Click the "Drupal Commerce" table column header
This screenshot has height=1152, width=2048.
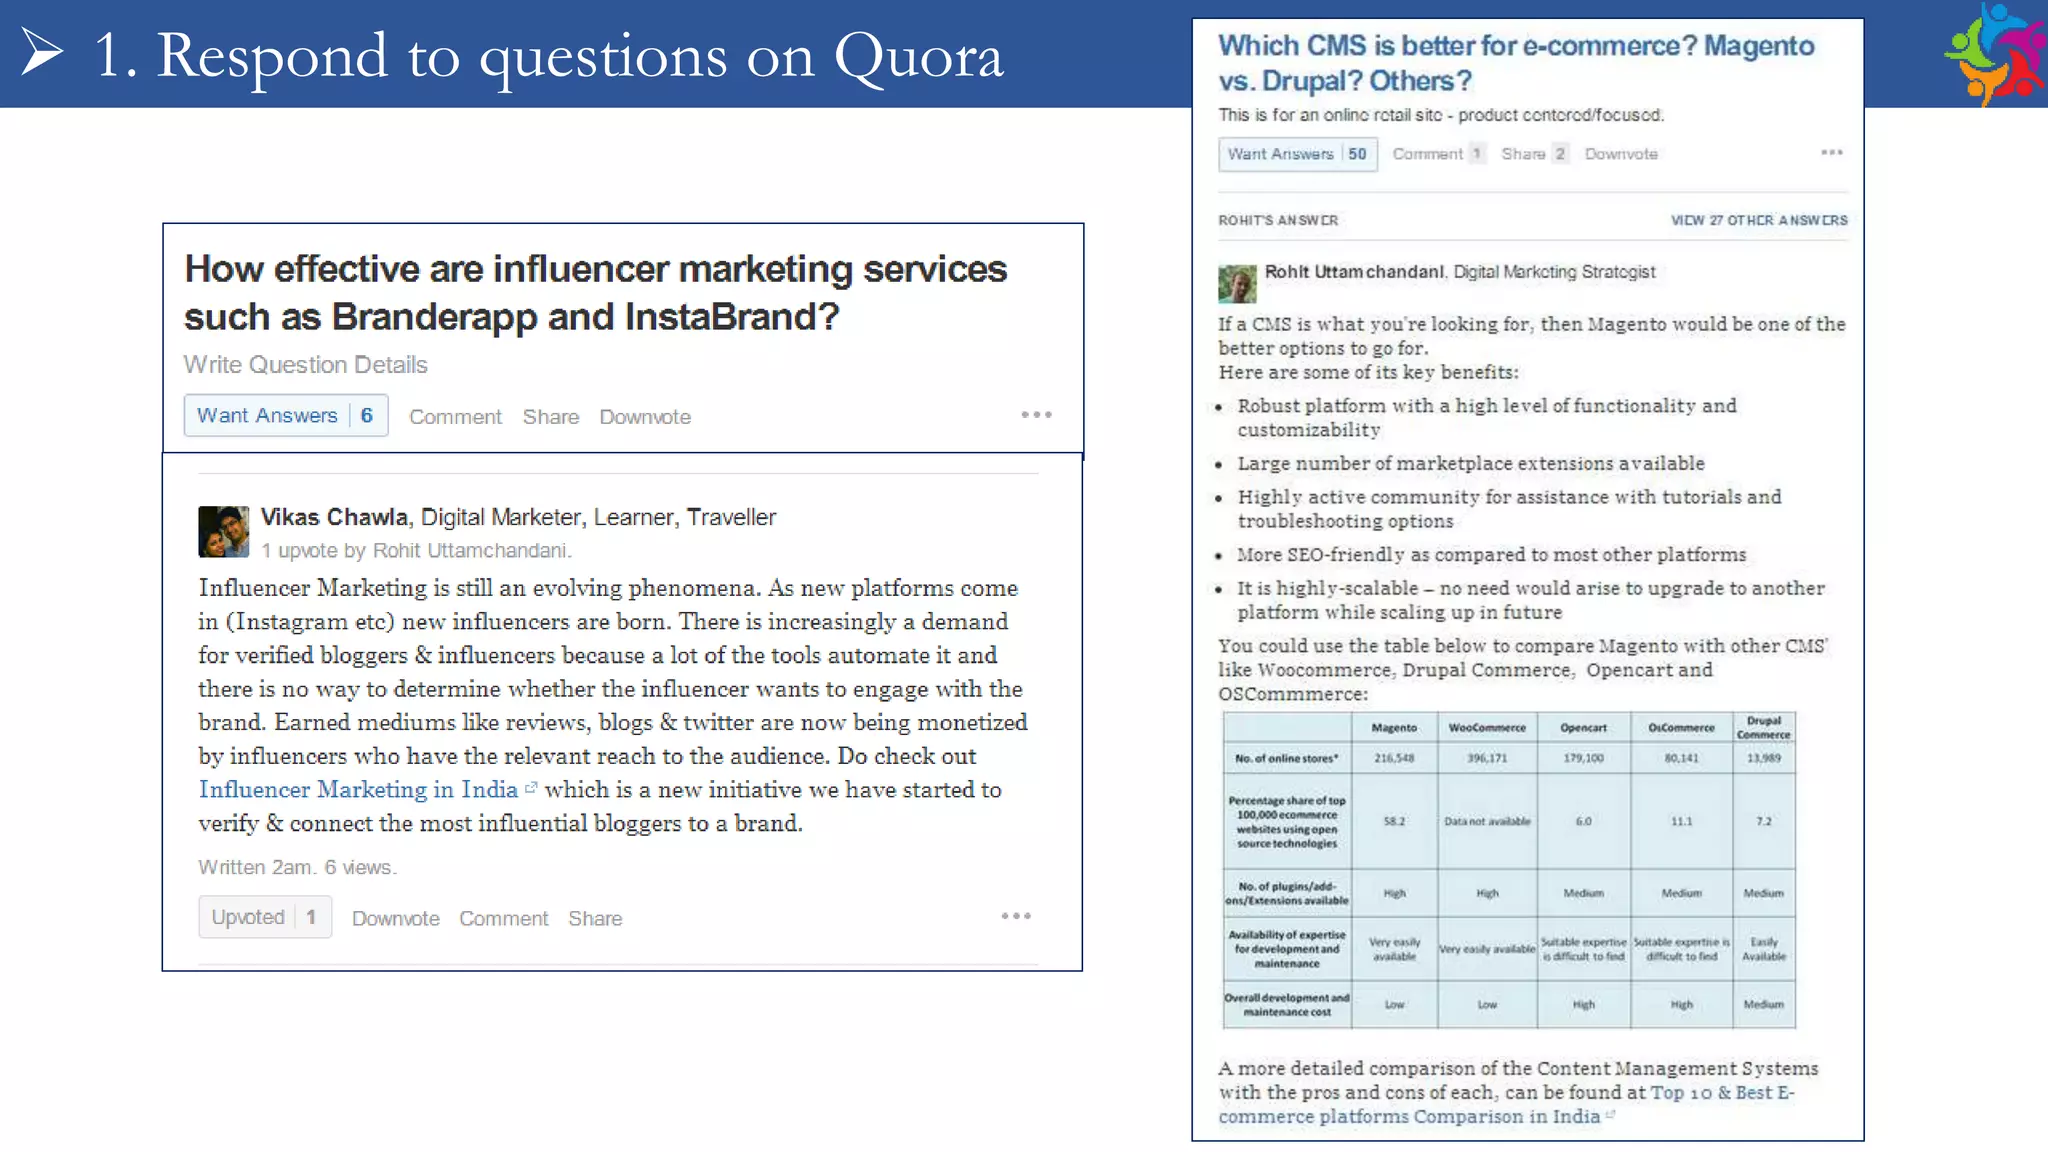(1763, 727)
